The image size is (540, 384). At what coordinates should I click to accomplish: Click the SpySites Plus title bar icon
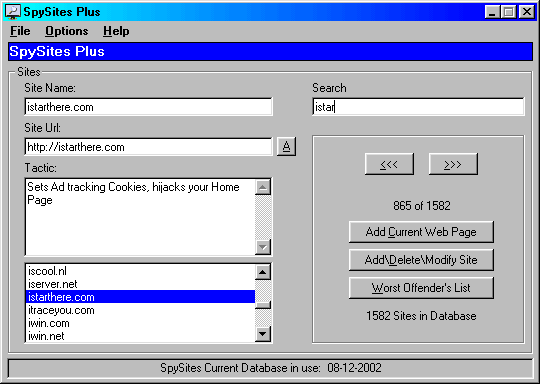[13, 12]
